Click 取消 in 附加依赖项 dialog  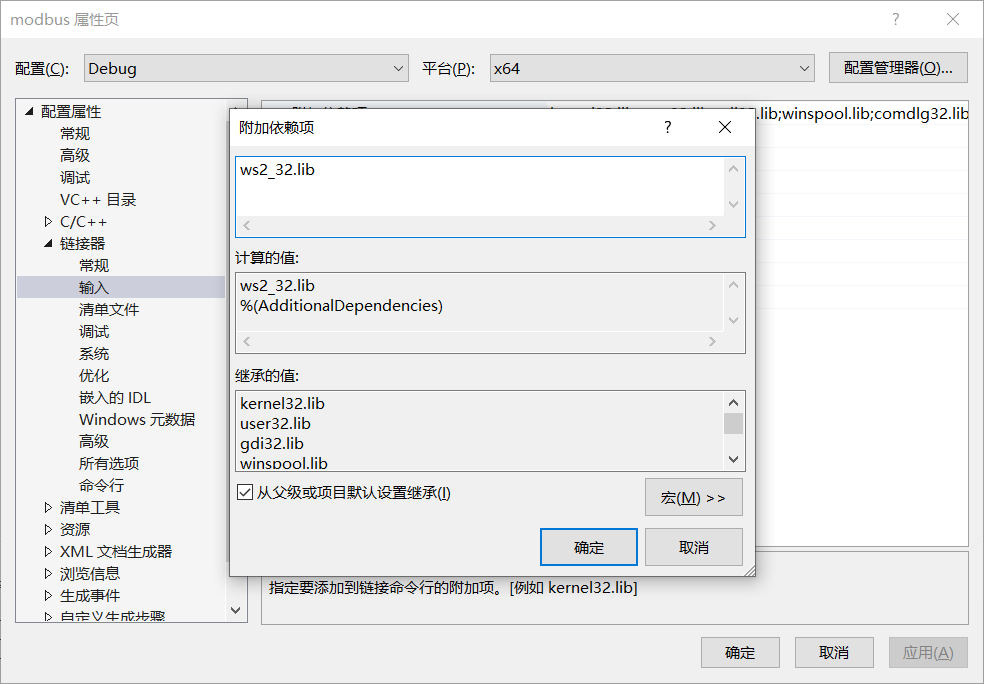click(x=693, y=547)
